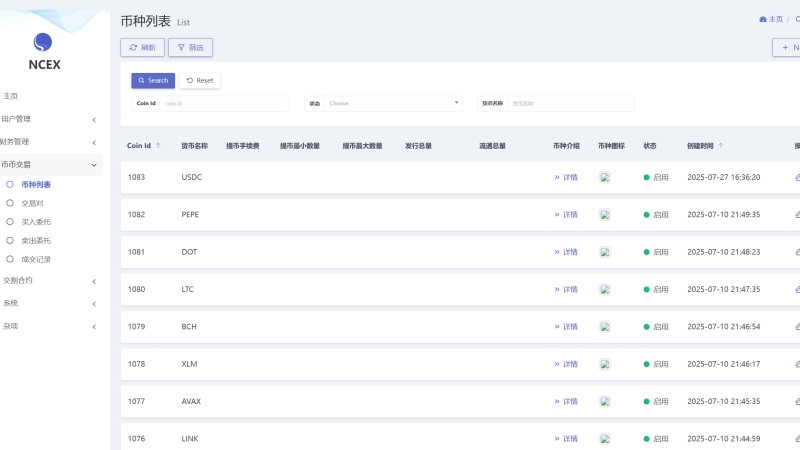The height and width of the screenshot is (450, 800).
Task: Open 详情 link in XLM row
Action: (566, 364)
